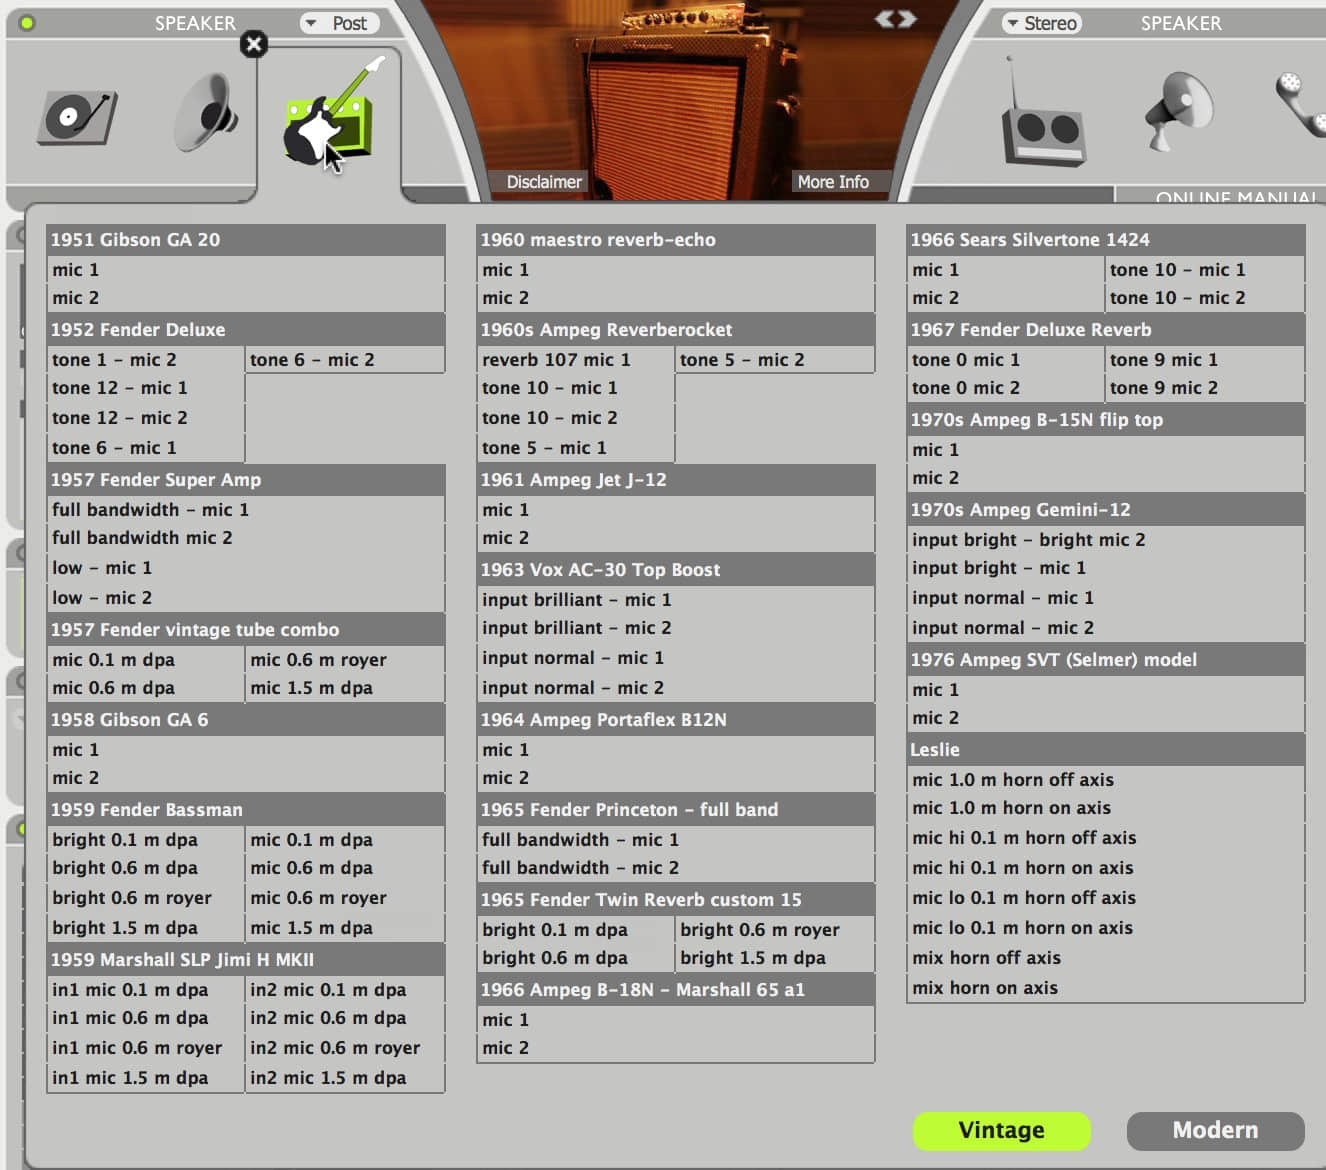Screen dimensions: 1326x1170
Task: Select input bright - bright mic 2 Gemini-12
Action: point(1105,540)
